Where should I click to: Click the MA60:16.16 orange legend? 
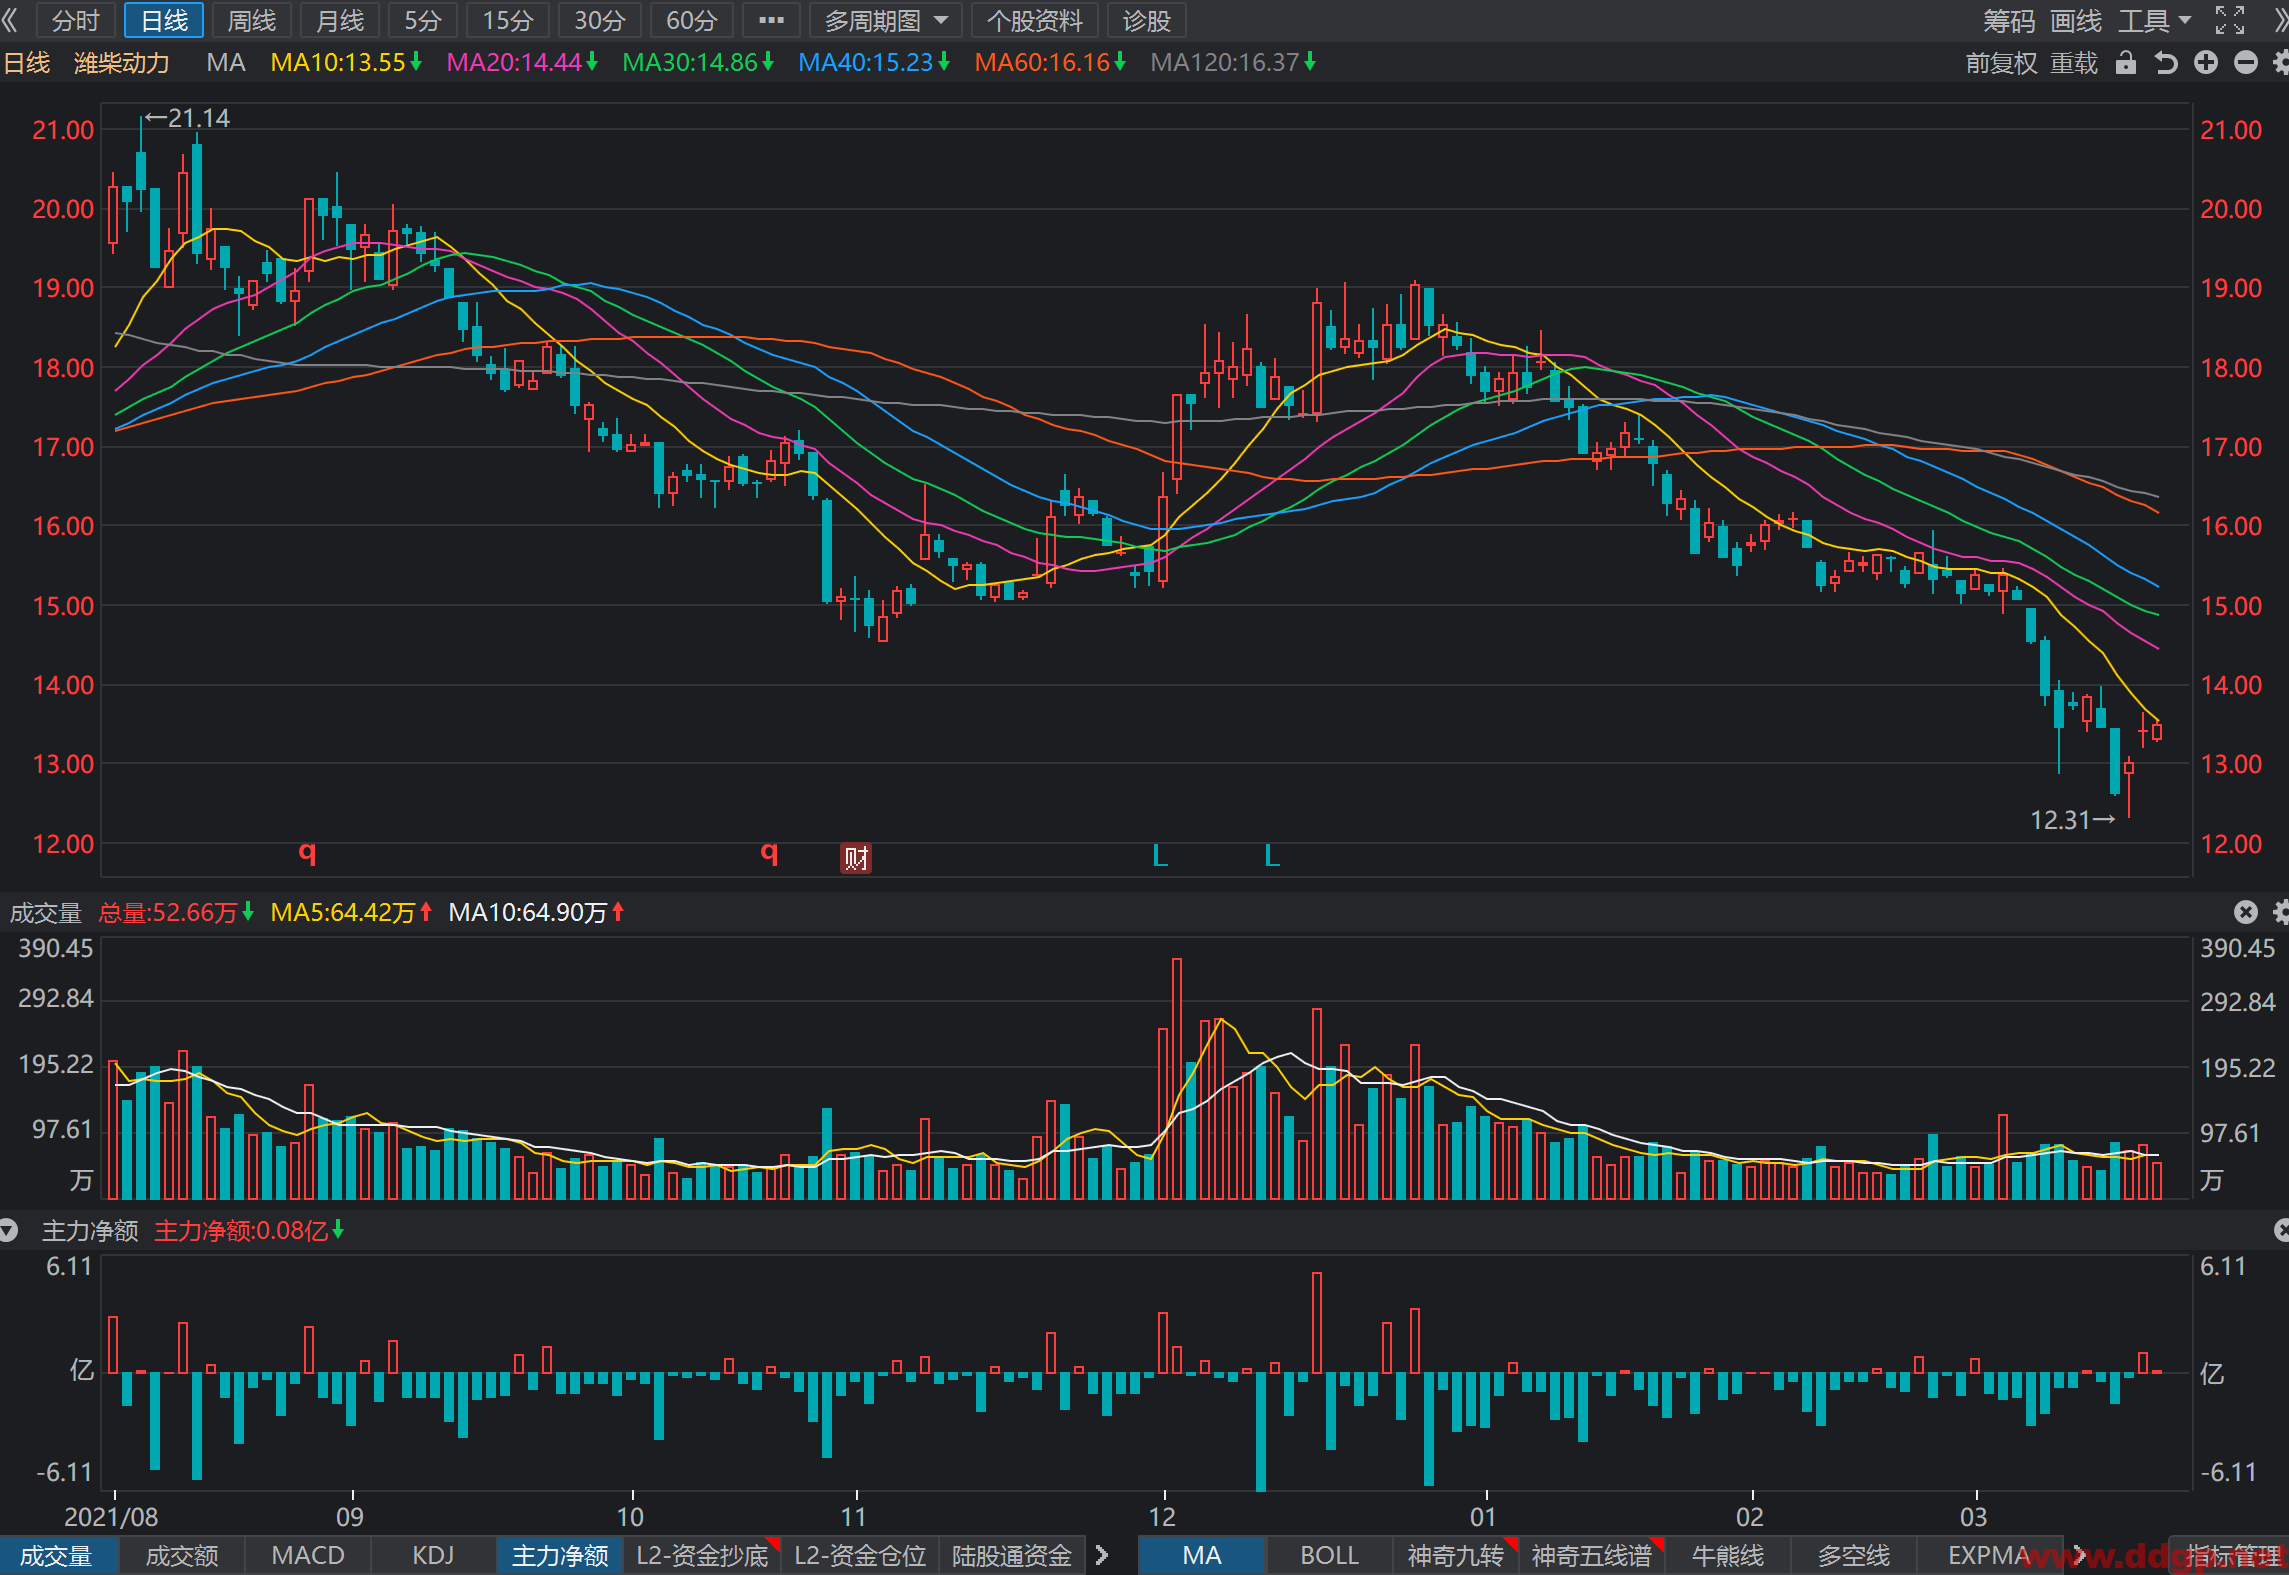pyautogui.click(x=1050, y=63)
